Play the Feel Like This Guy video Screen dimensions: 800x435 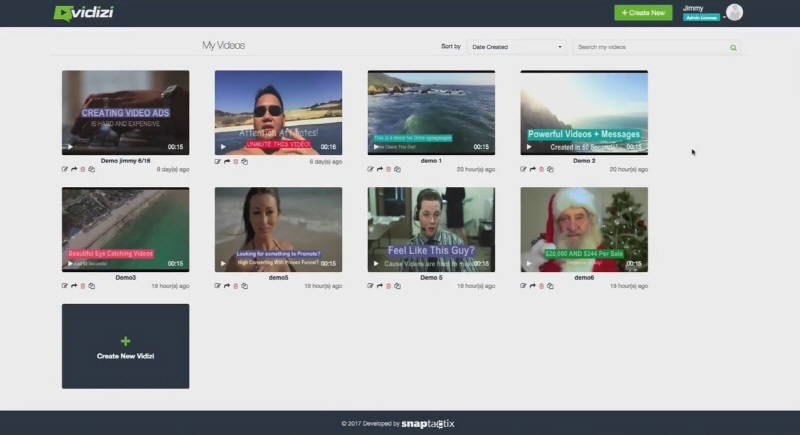click(x=376, y=264)
